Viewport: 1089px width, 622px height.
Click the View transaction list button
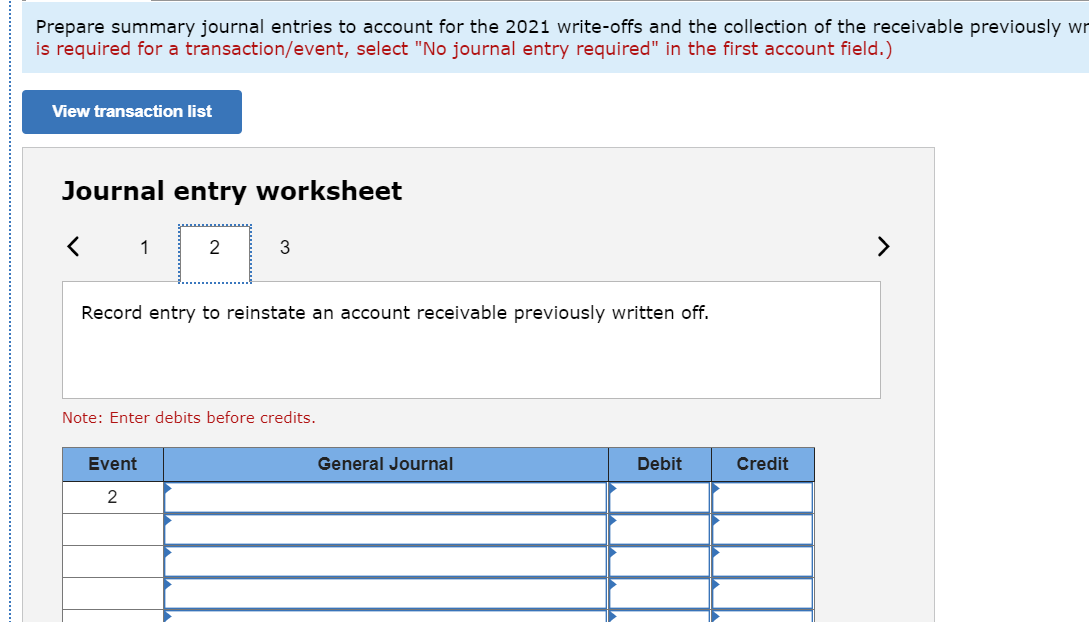[x=131, y=112]
